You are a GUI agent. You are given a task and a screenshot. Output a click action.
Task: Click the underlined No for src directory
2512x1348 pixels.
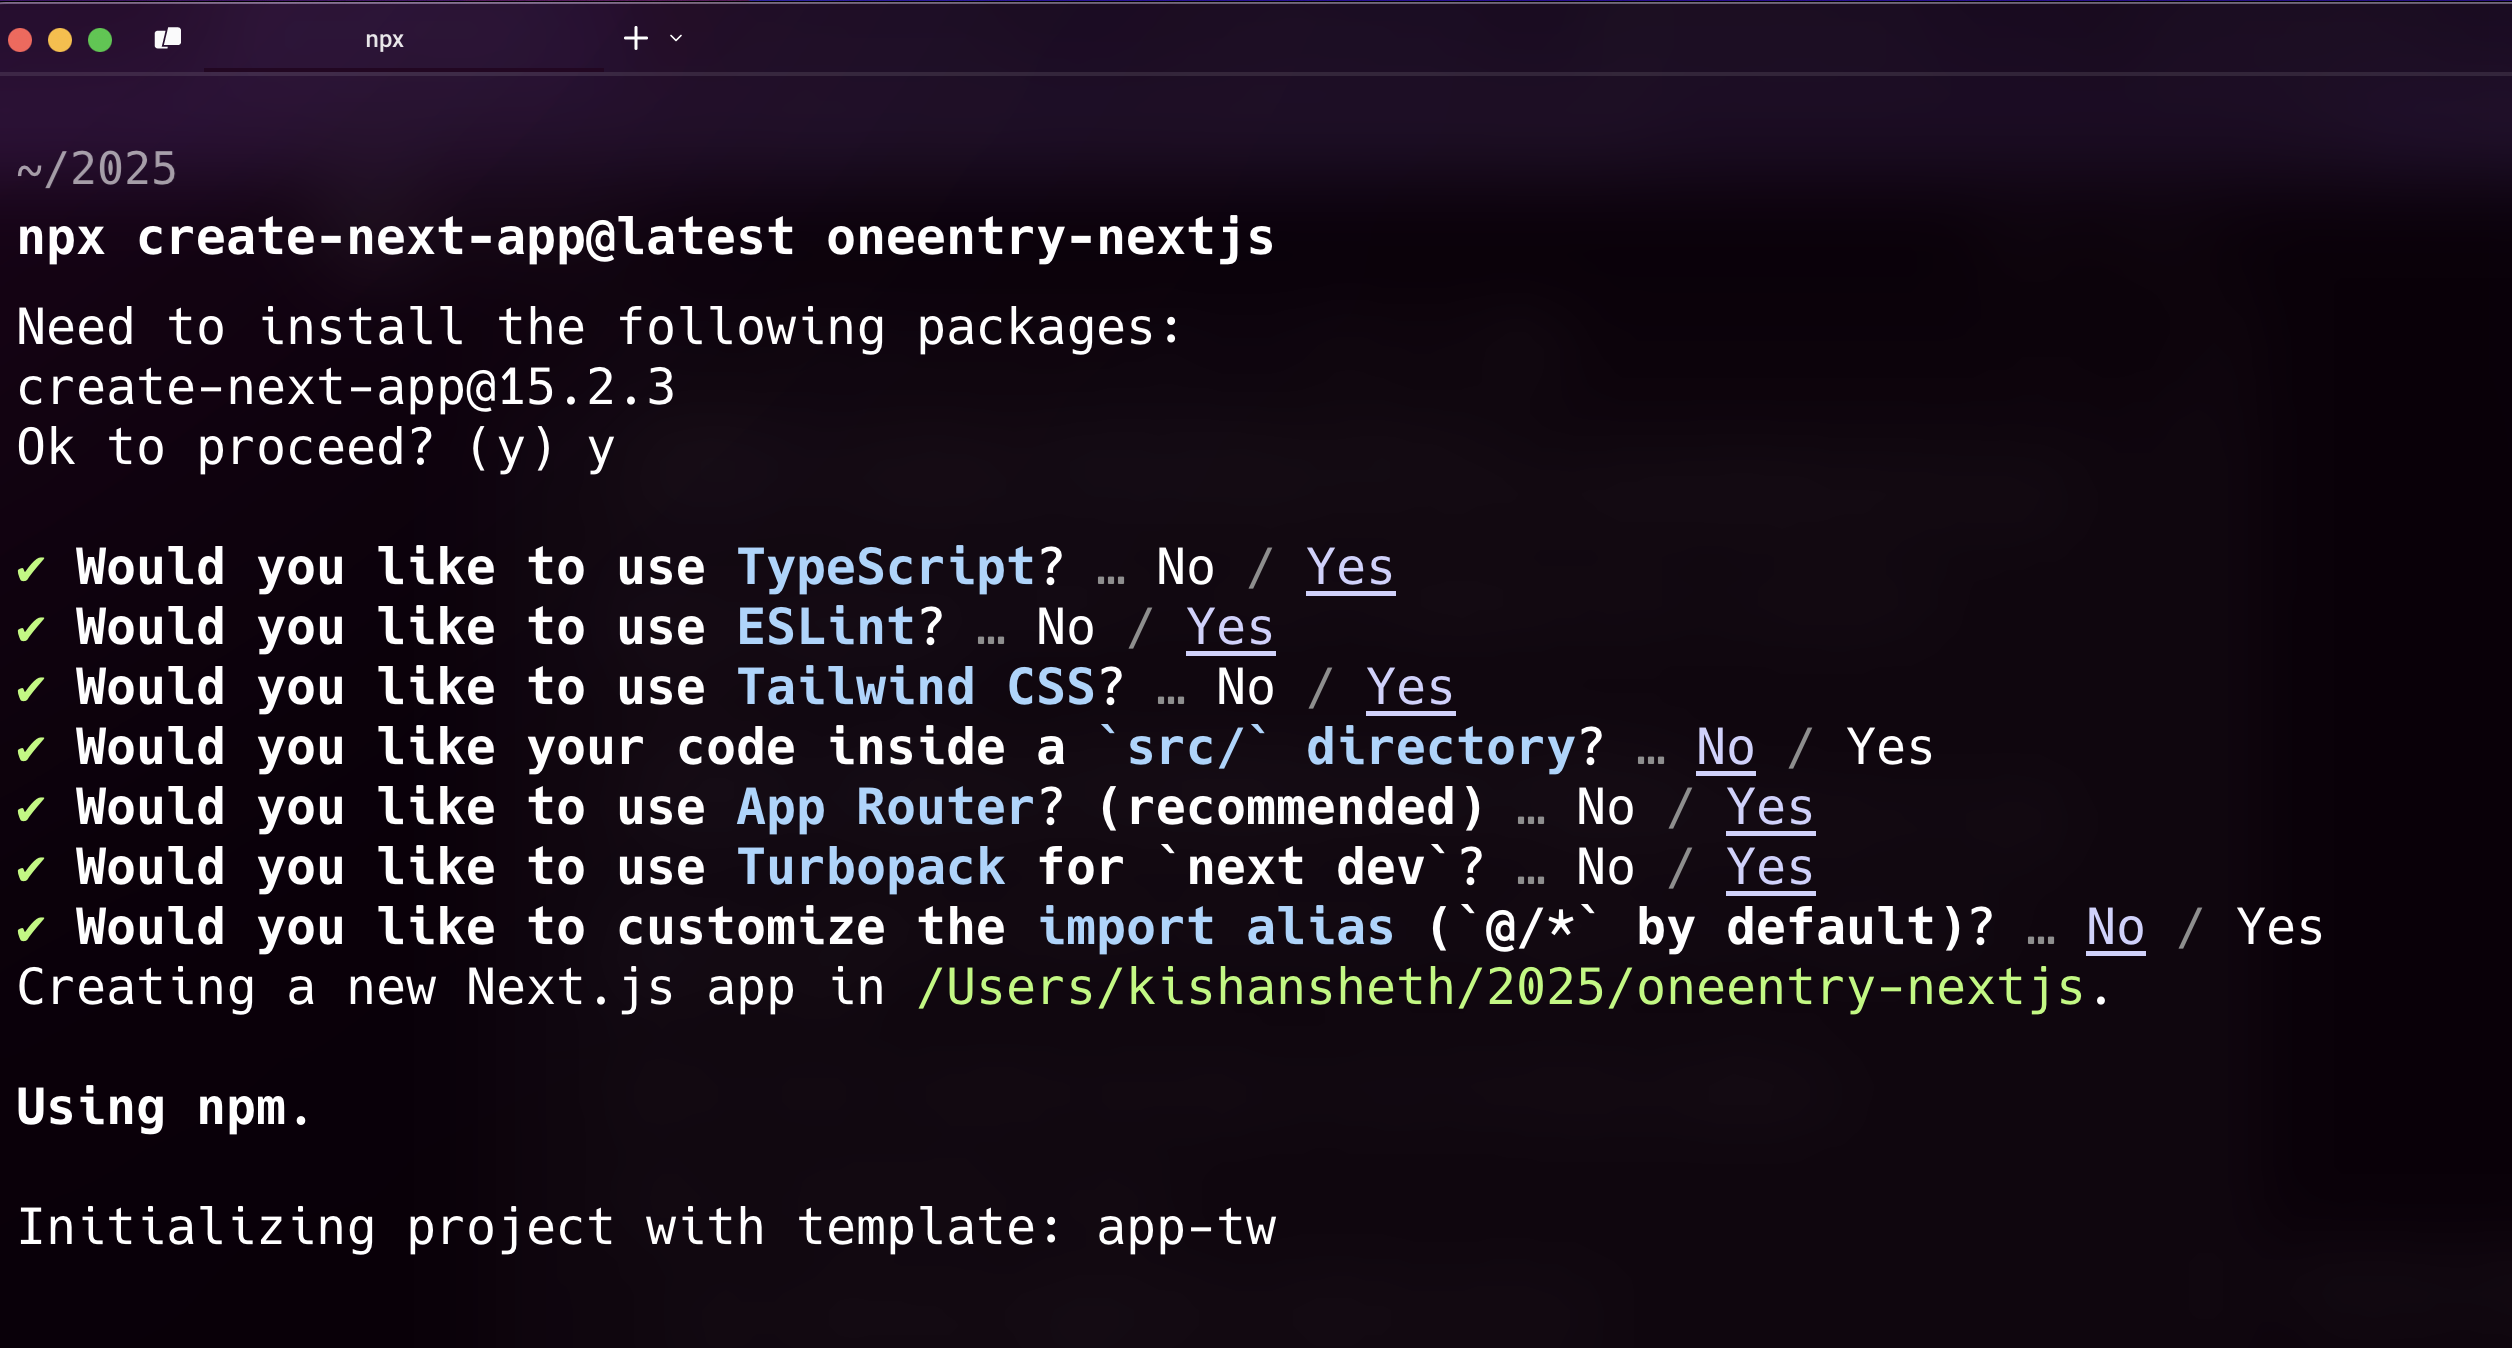pyautogui.click(x=1725, y=747)
